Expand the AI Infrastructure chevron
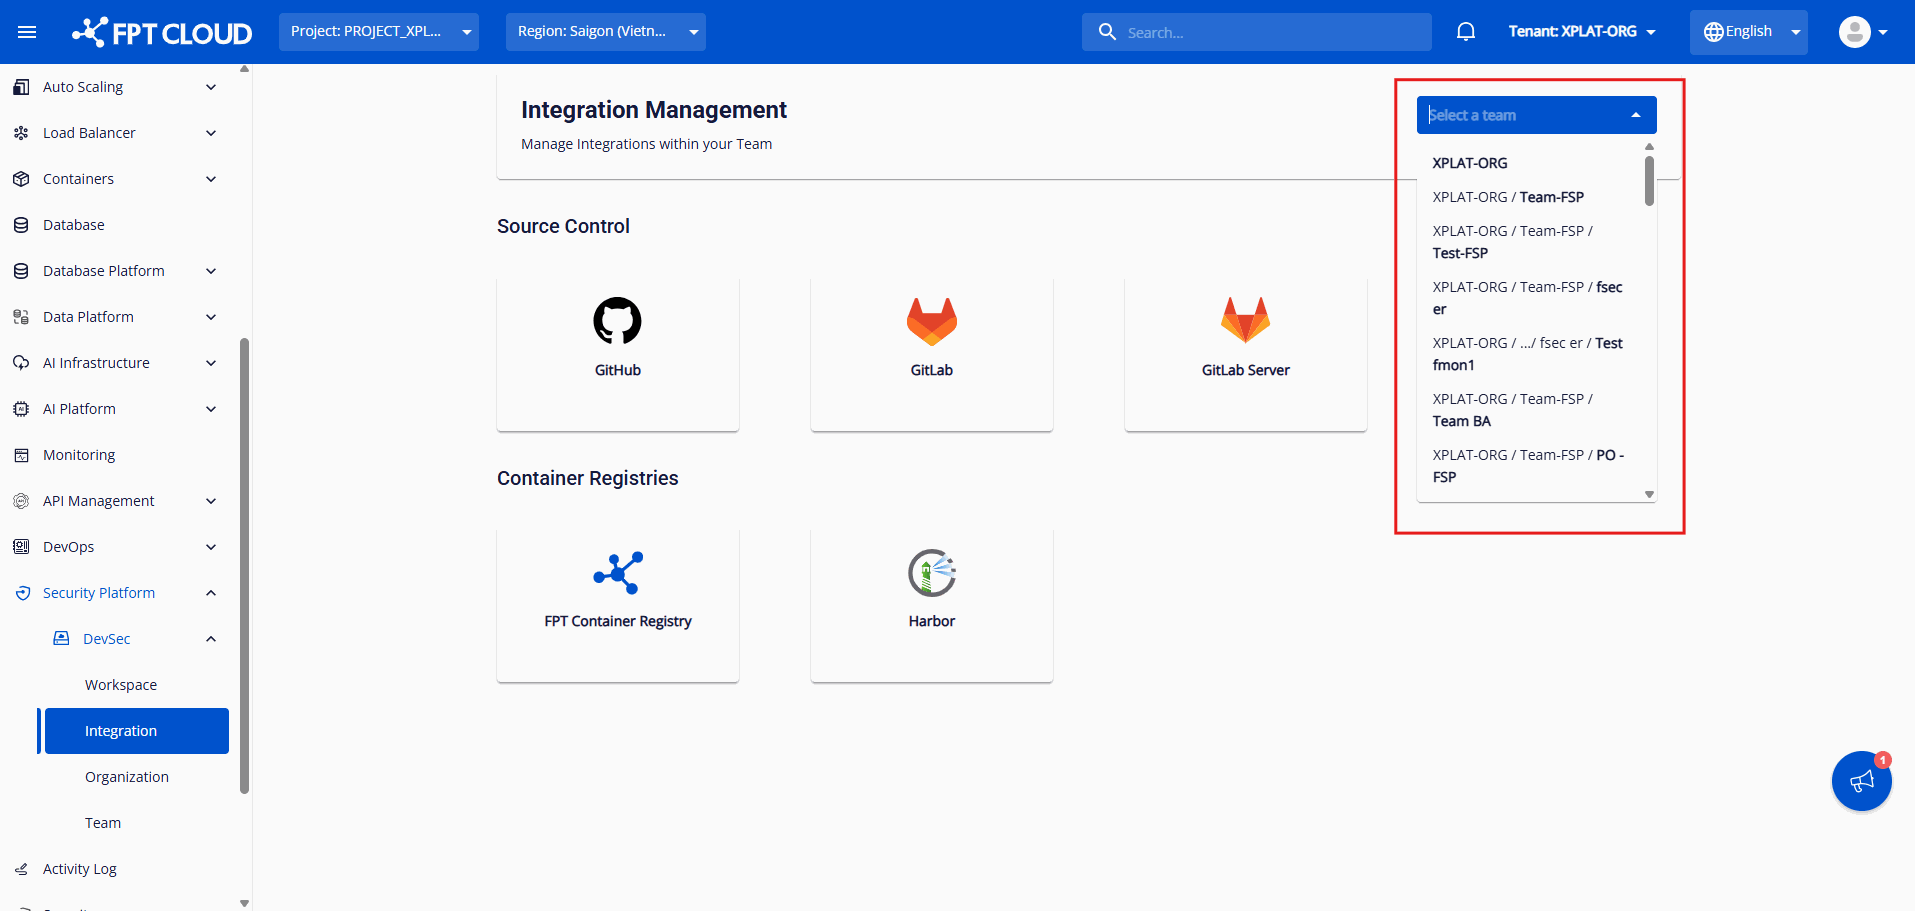 click(211, 363)
